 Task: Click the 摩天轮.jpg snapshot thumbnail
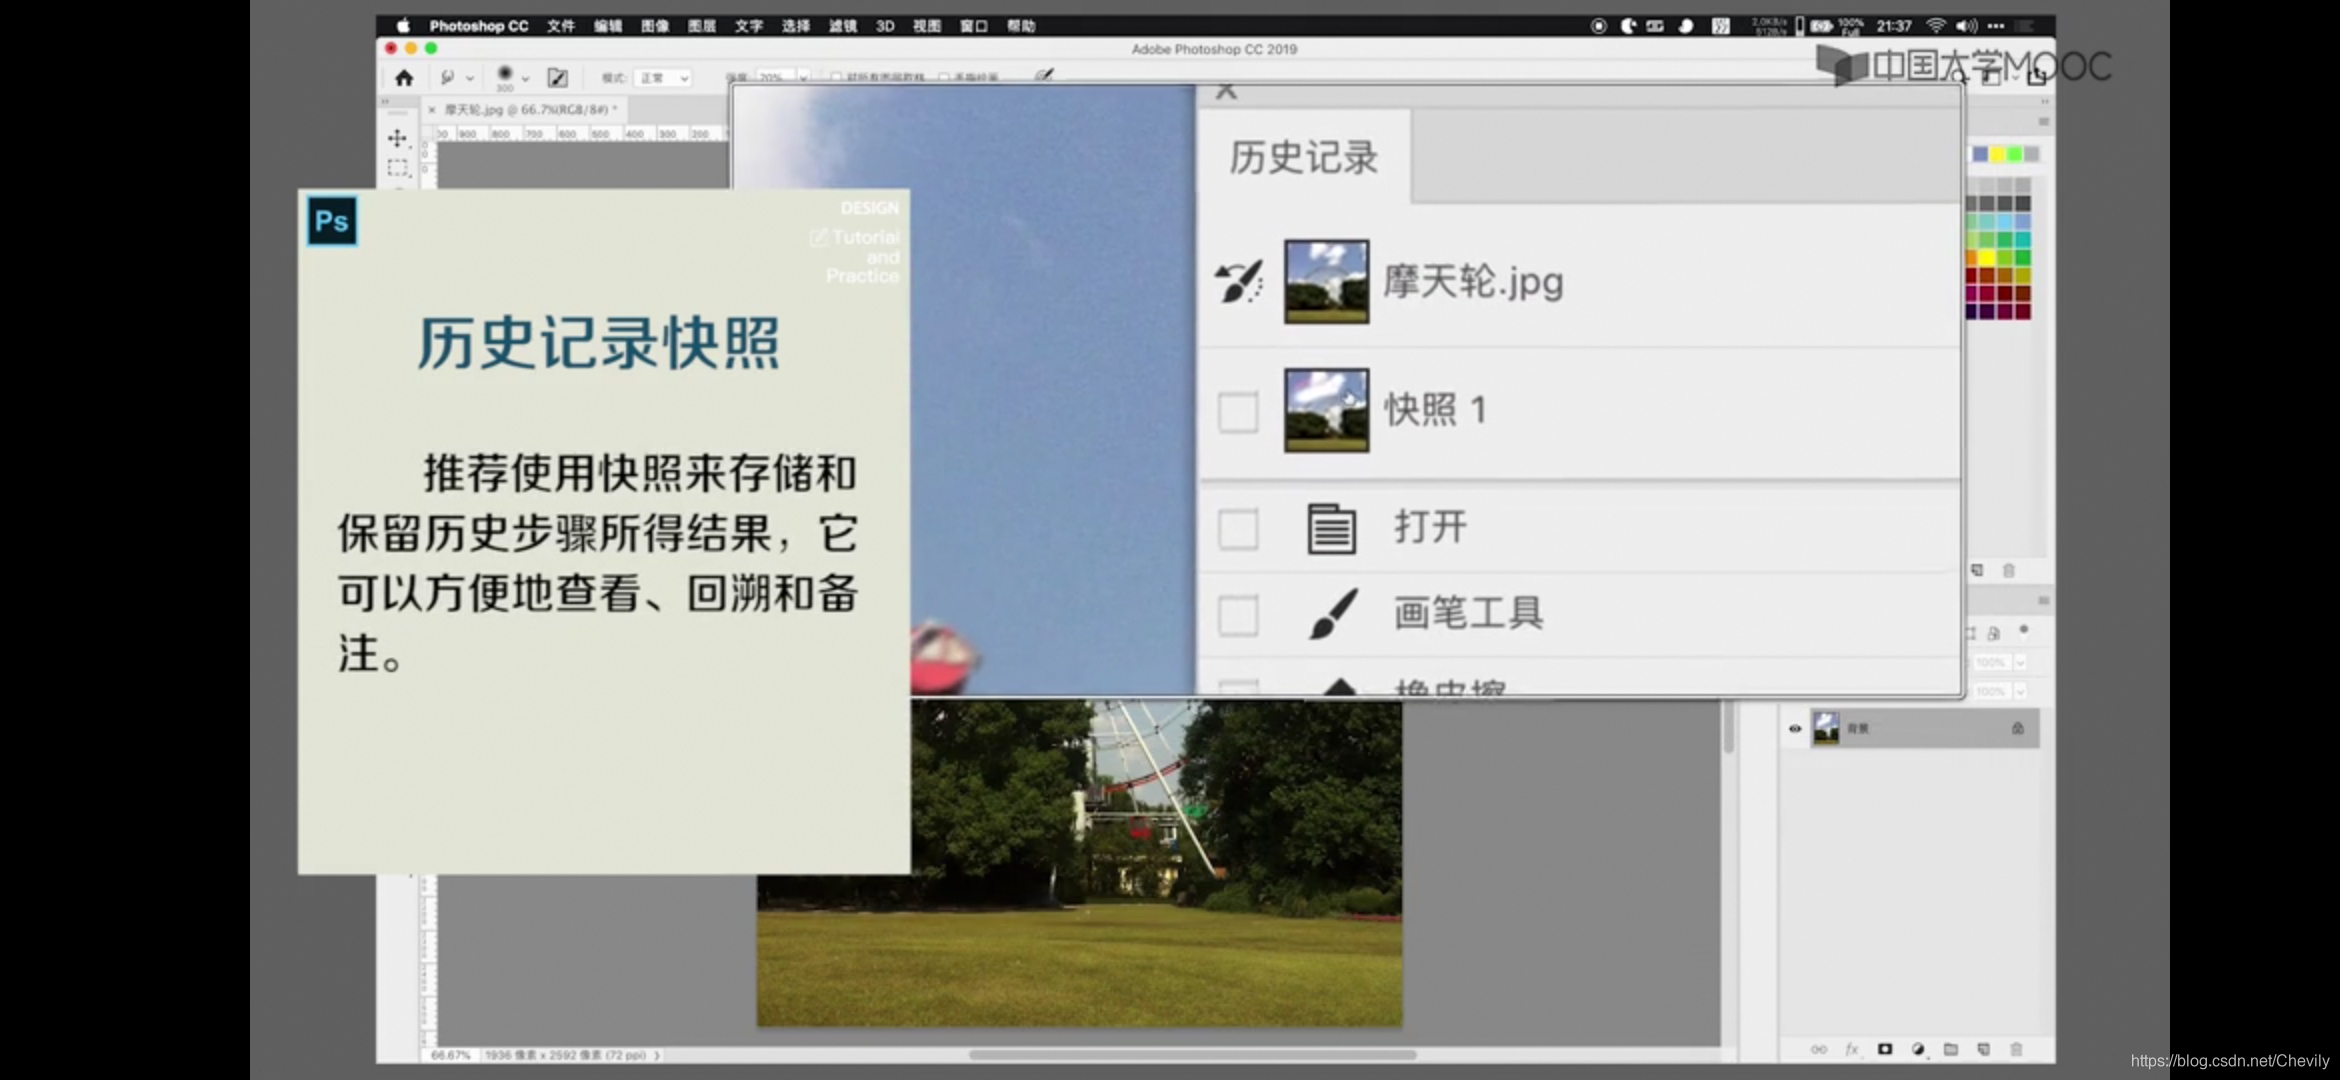coord(1327,281)
